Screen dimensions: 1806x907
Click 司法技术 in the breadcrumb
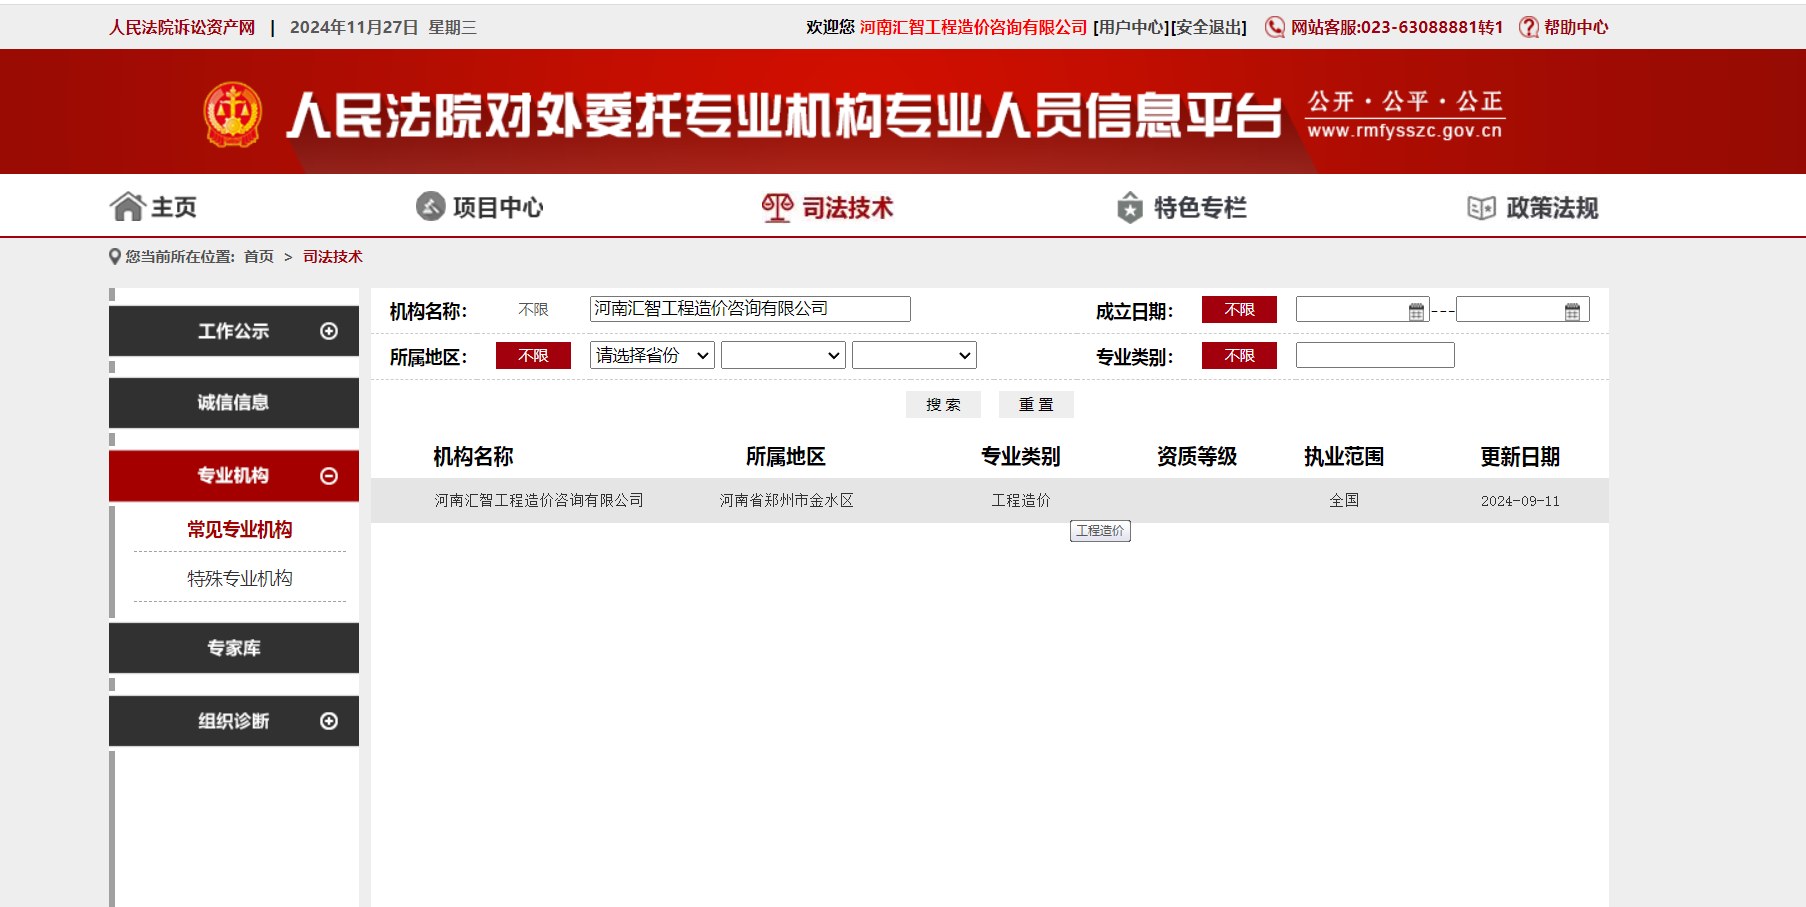(333, 257)
